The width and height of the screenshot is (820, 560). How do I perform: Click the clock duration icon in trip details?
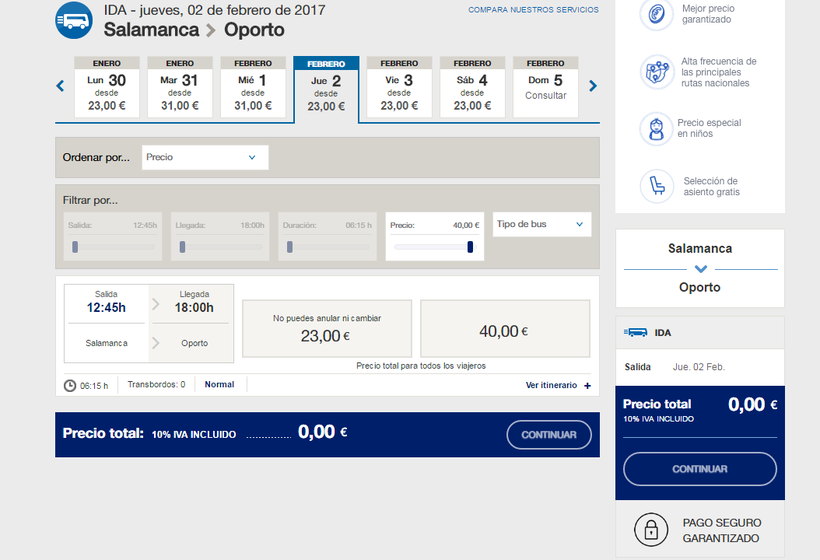tap(70, 385)
